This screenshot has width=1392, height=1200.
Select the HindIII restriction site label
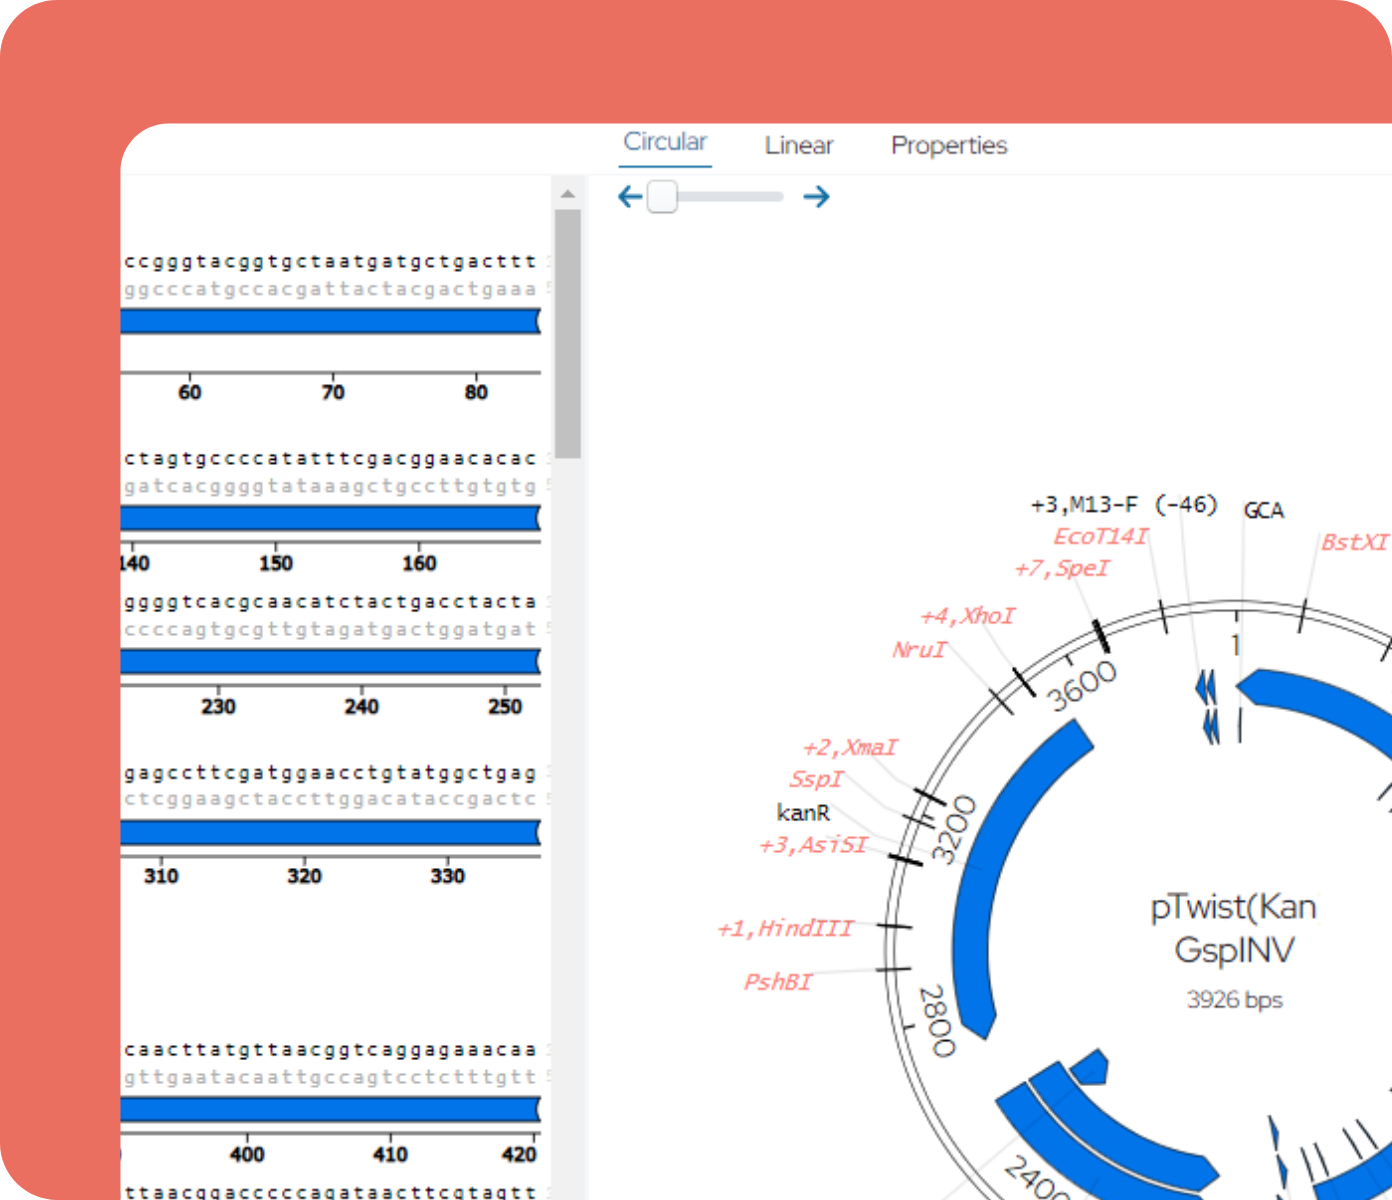click(x=786, y=928)
